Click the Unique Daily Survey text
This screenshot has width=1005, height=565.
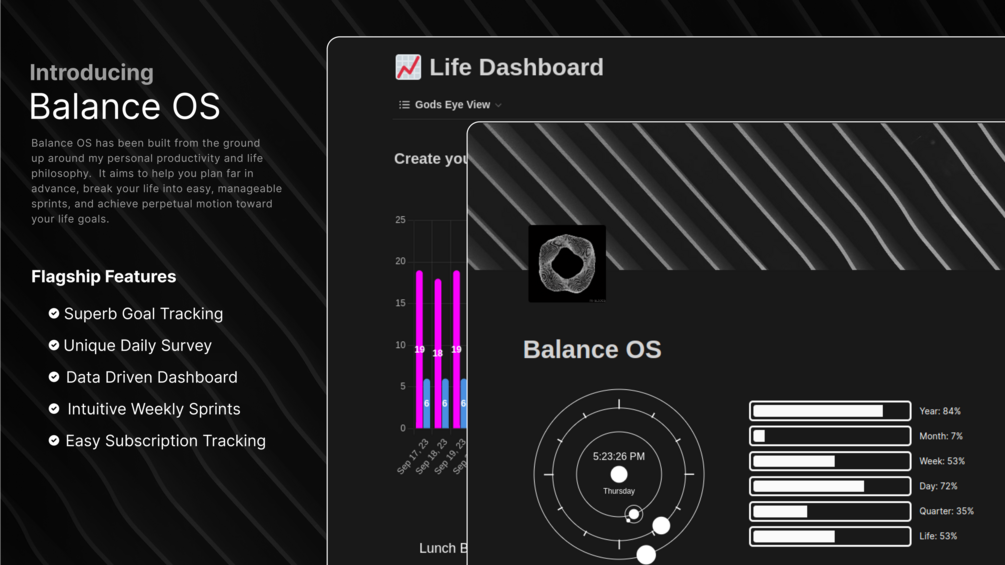(x=138, y=345)
